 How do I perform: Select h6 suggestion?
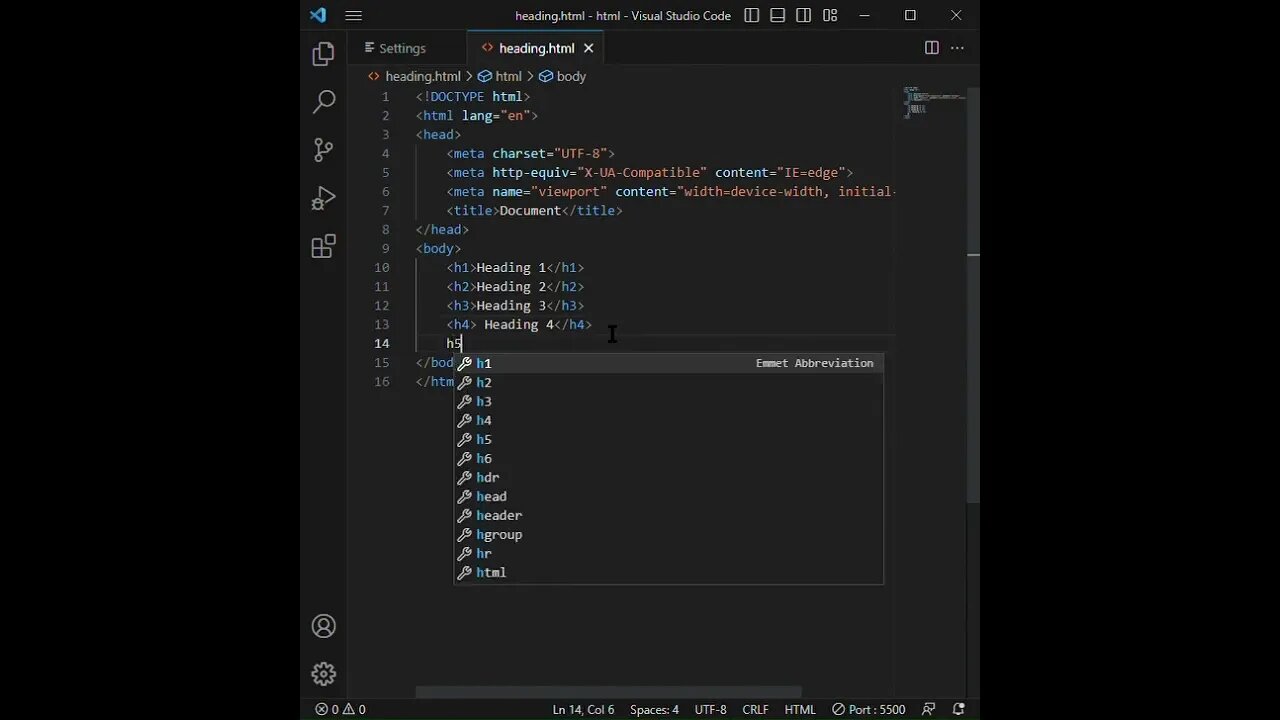(x=668, y=458)
